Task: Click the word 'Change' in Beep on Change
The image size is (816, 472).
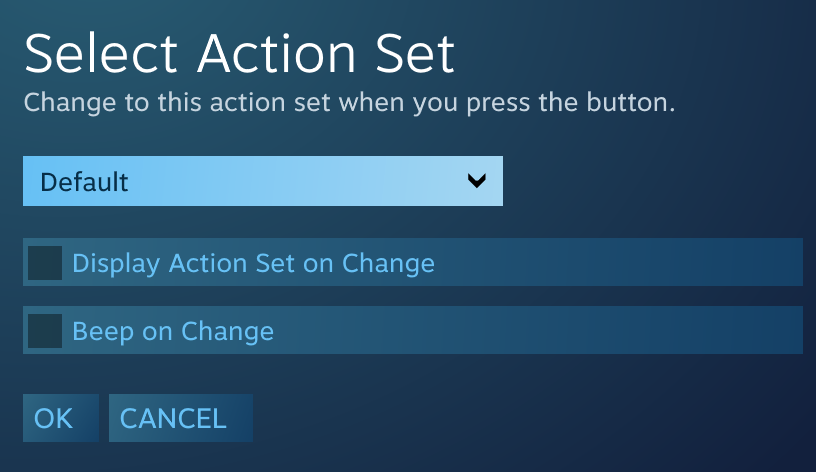Action: (227, 331)
